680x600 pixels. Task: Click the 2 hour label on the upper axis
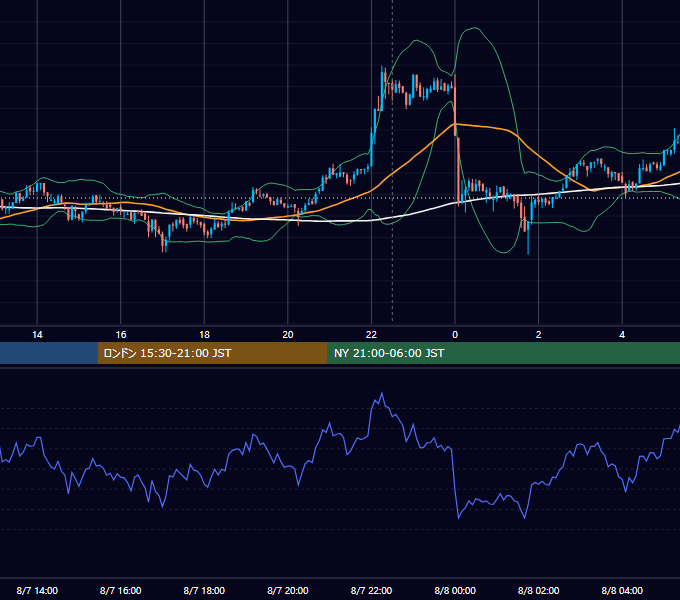[x=539, y=335]
